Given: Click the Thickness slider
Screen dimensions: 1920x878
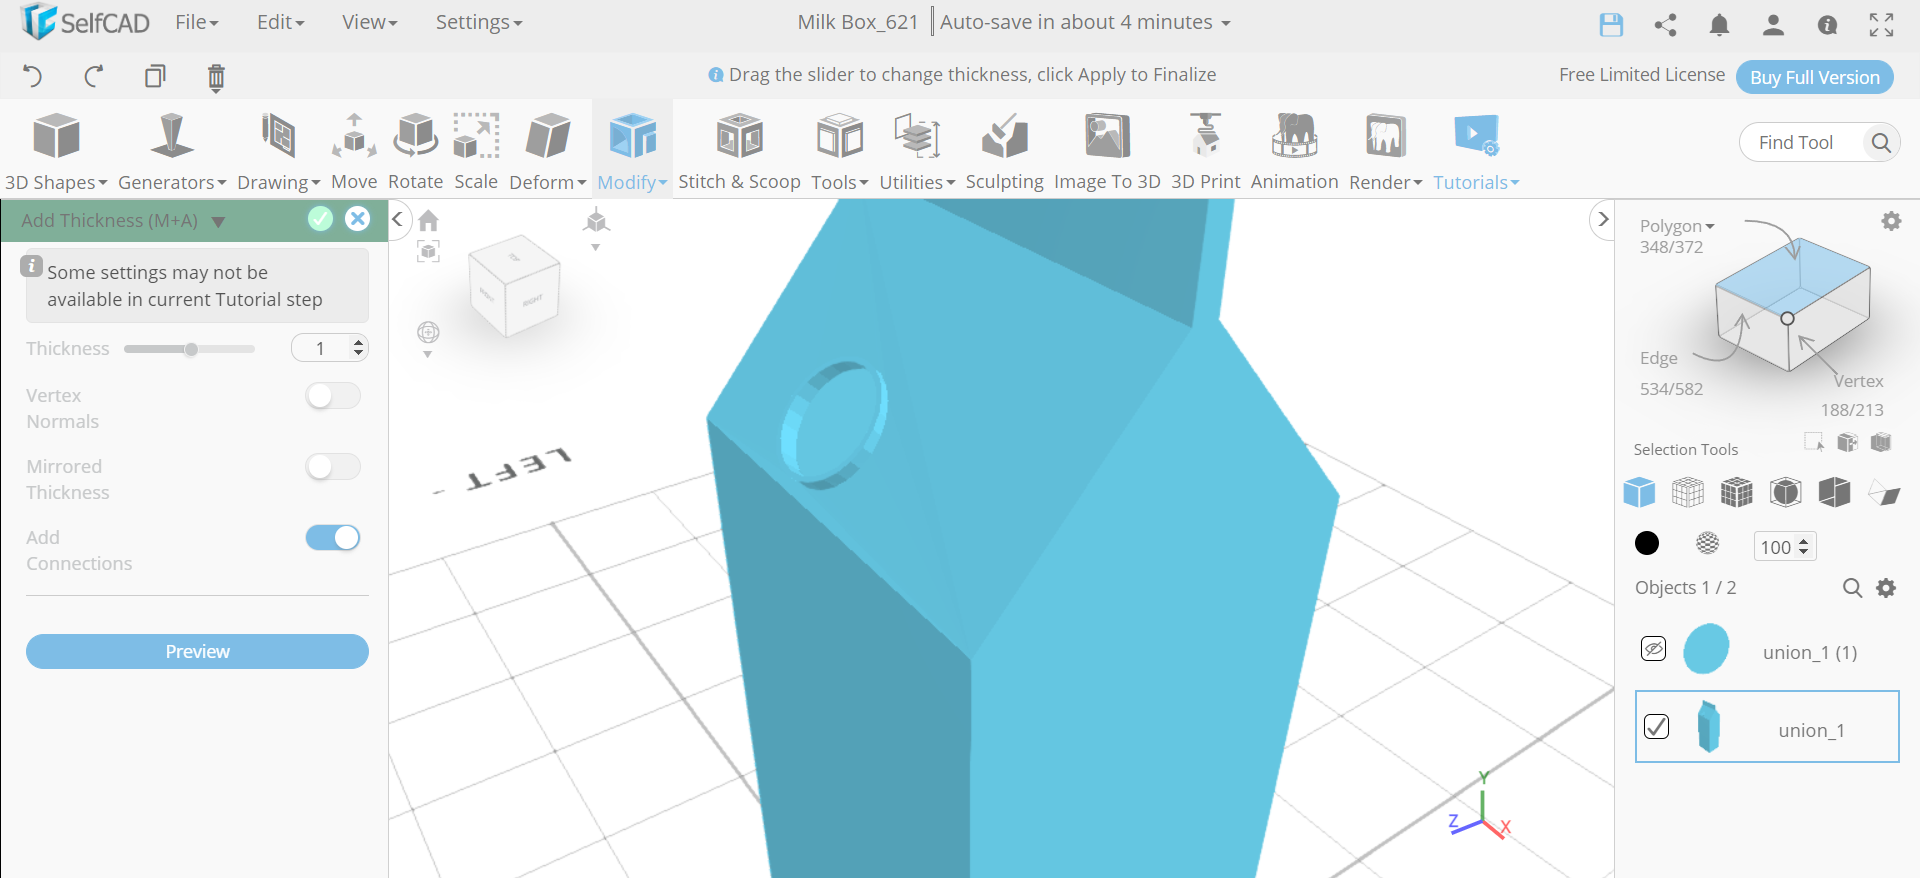Looking at the screenshot, I should tap(189, 349).
